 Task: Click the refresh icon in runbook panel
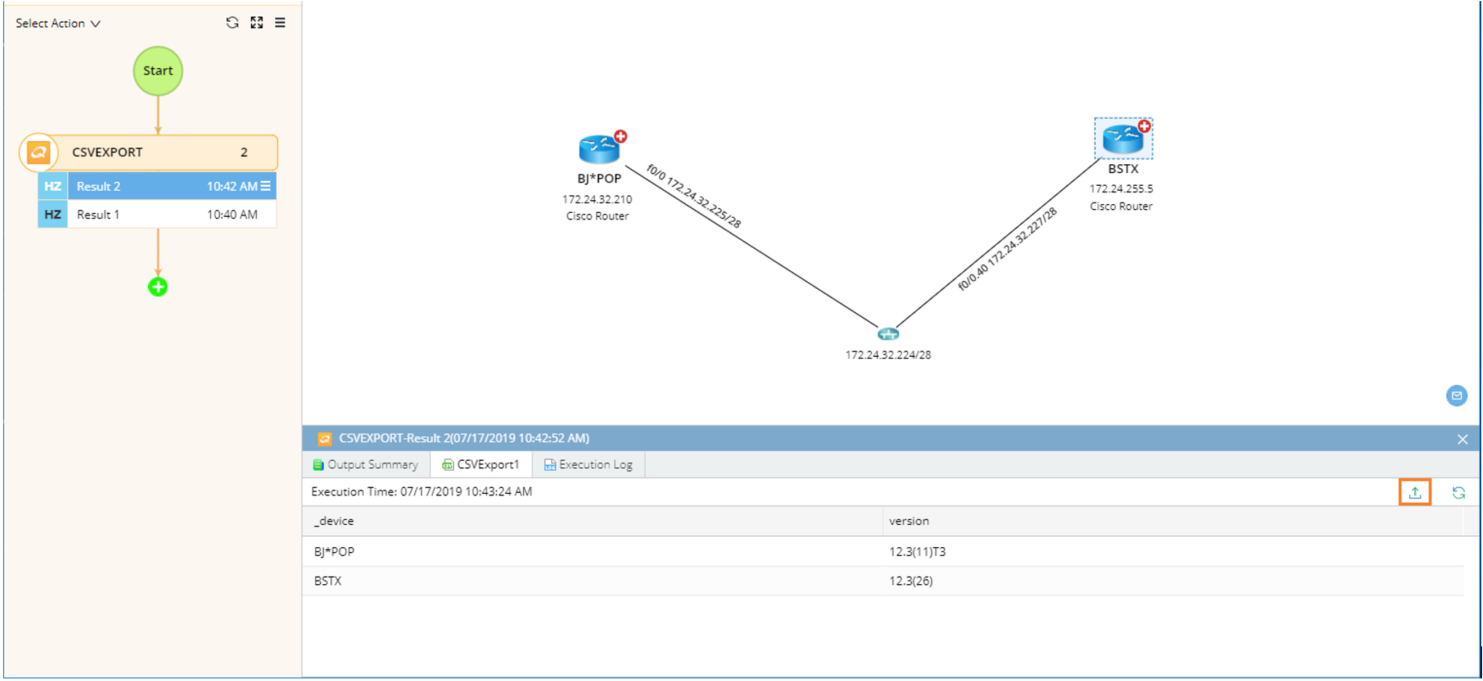click(x=232, y=23)
